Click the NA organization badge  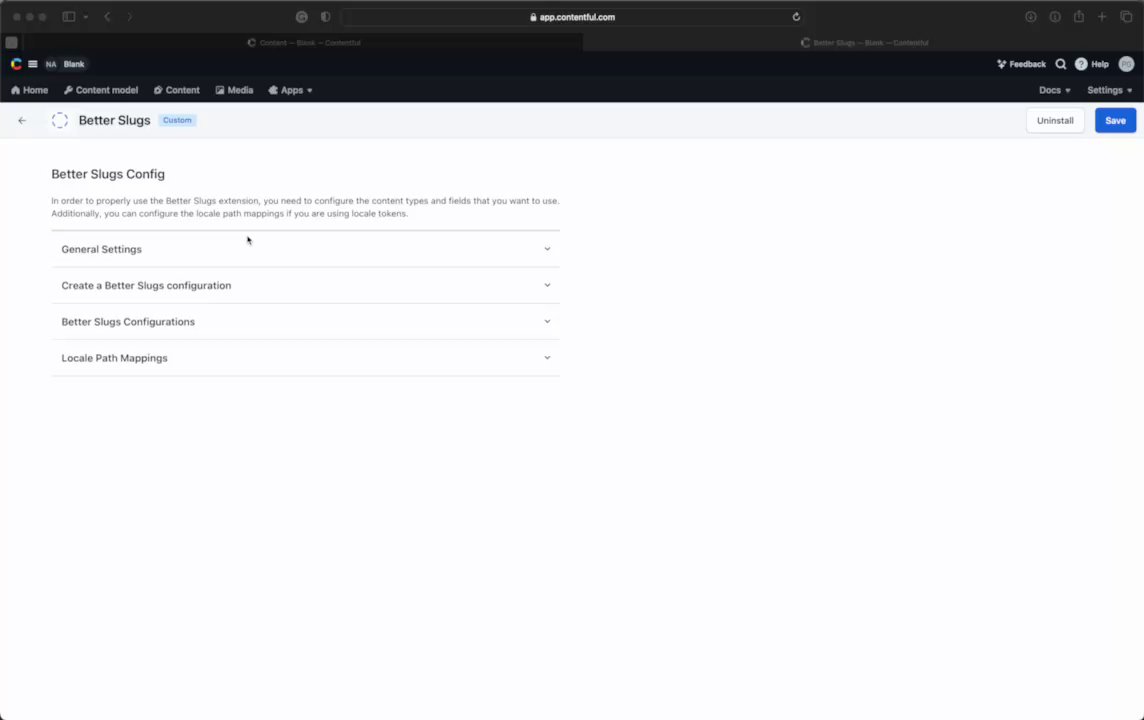pos(51,64)
